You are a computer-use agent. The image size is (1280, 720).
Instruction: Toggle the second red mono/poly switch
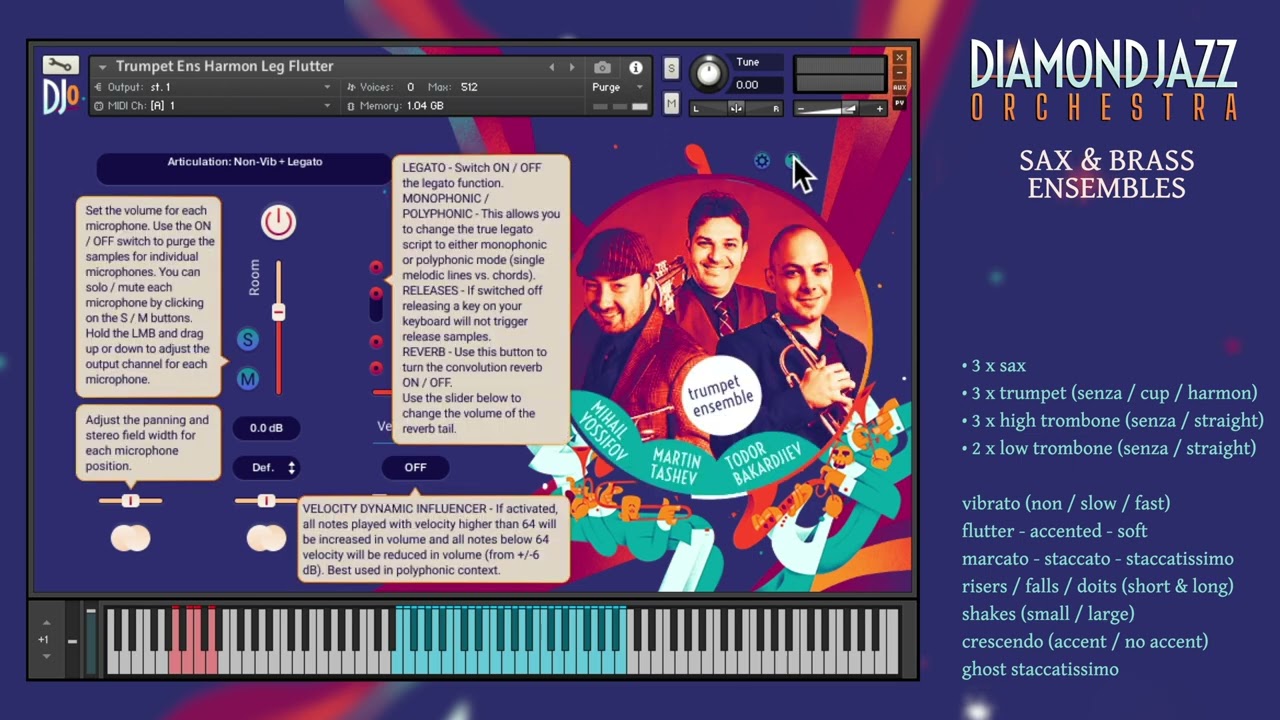376,294
